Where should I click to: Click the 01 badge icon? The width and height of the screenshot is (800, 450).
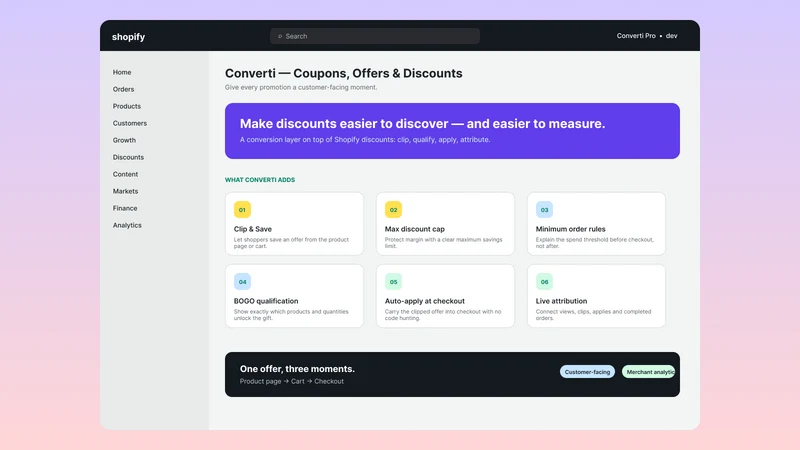pyautogui.click(x=242, y=210)
